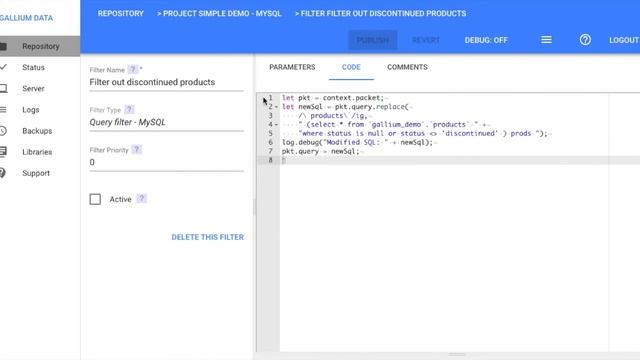Click the Logs list icon in sidebar

coord(3,109)
